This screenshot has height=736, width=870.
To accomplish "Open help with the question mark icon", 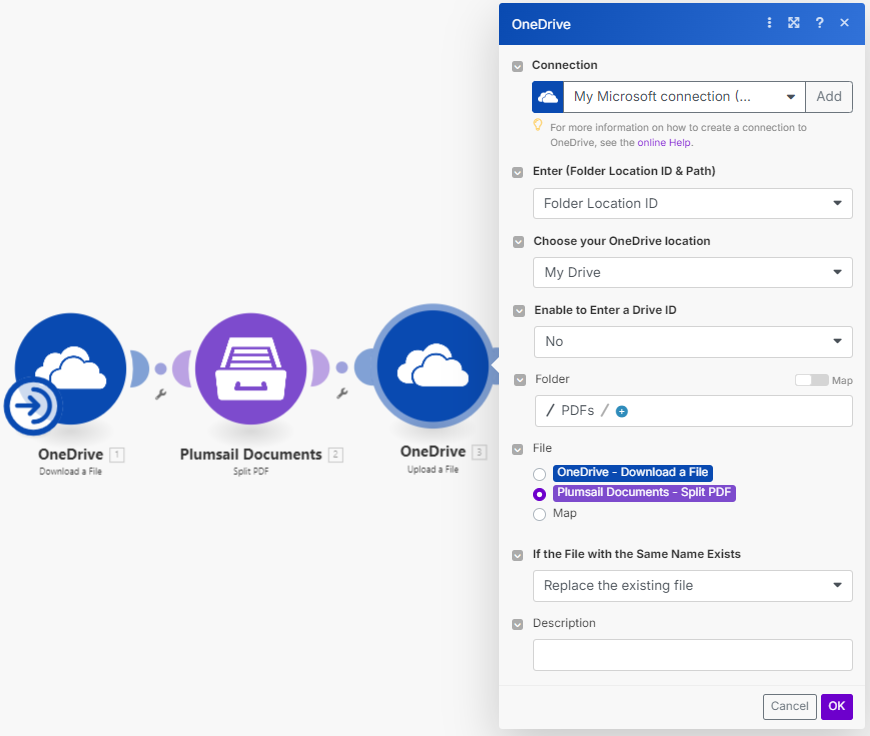I will [x=820, y=23].
